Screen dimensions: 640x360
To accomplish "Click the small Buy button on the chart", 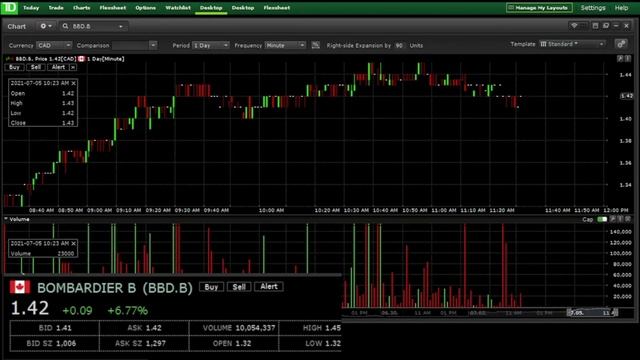I will point(14,67).
